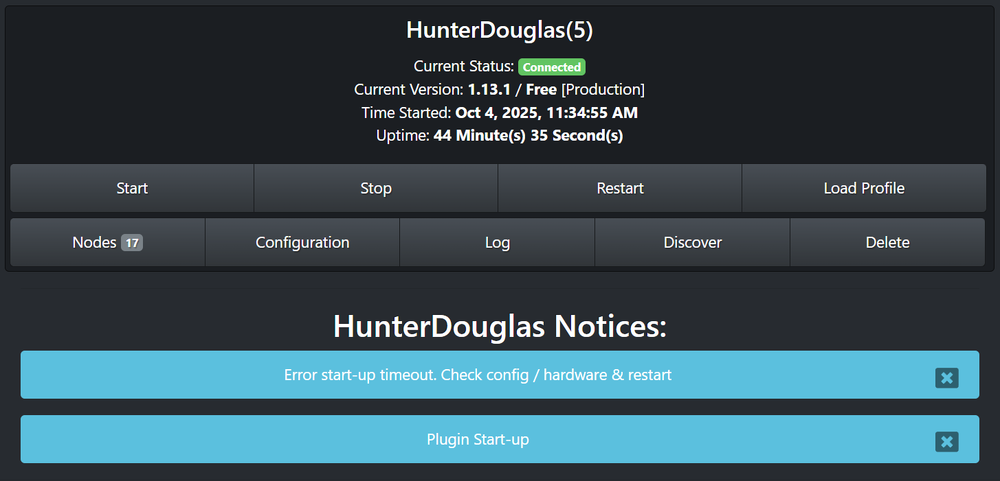Click the green Connected status badge

(x=552, y=67)
